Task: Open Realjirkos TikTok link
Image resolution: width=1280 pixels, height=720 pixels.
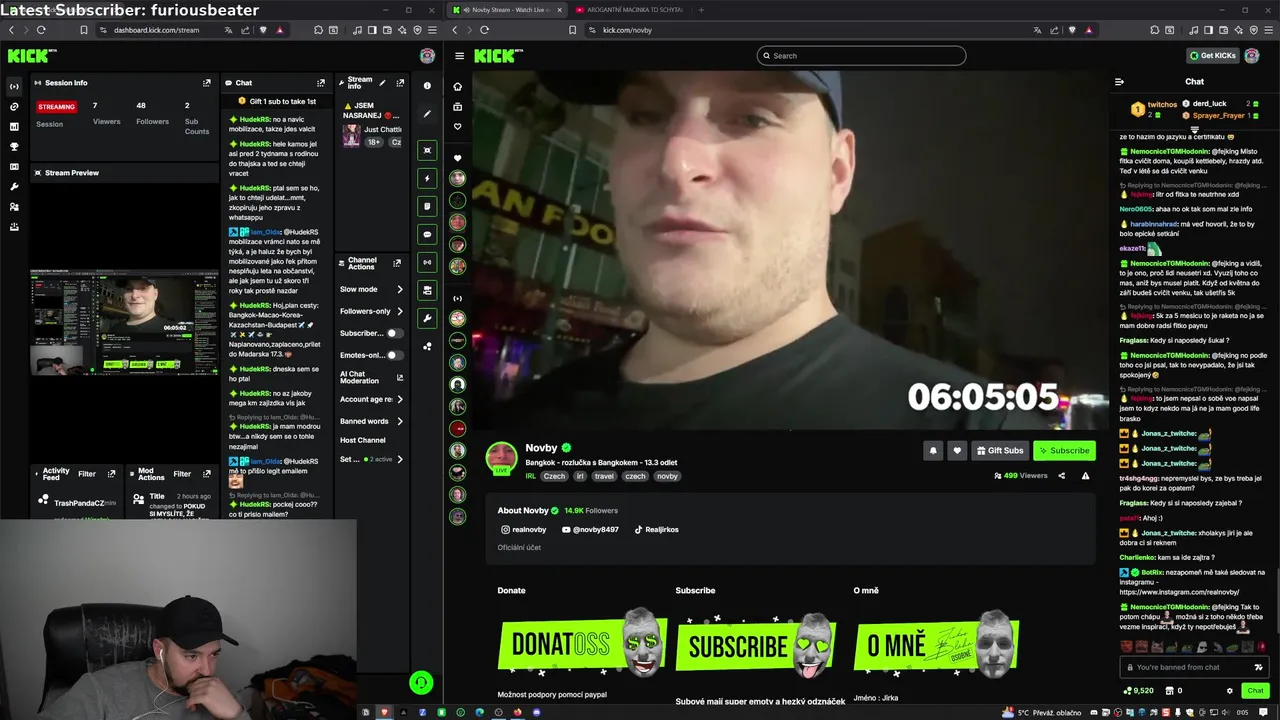Action: [656, 529]
